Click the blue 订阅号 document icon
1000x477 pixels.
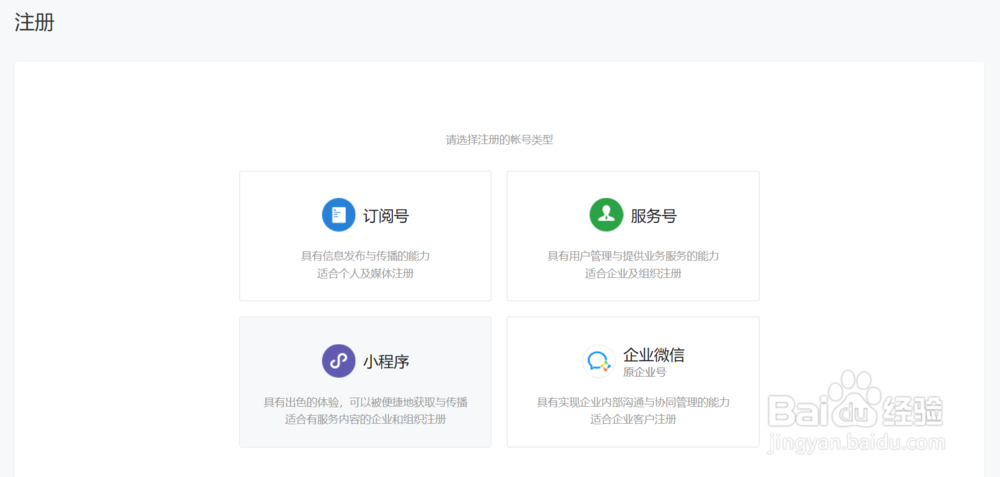click(338, 215)
